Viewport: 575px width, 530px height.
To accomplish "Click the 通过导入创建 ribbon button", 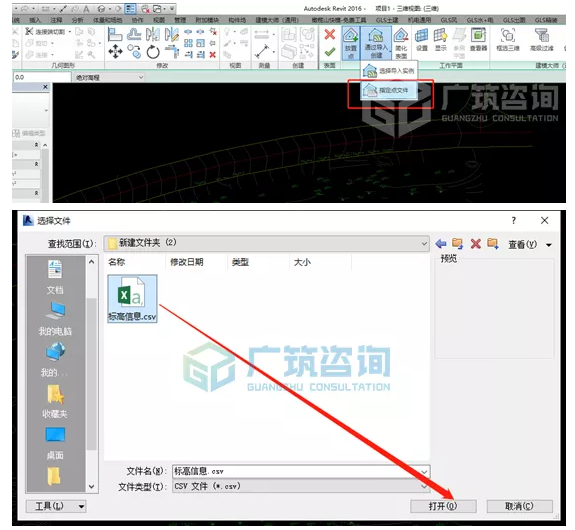I will tap(376, 43).
